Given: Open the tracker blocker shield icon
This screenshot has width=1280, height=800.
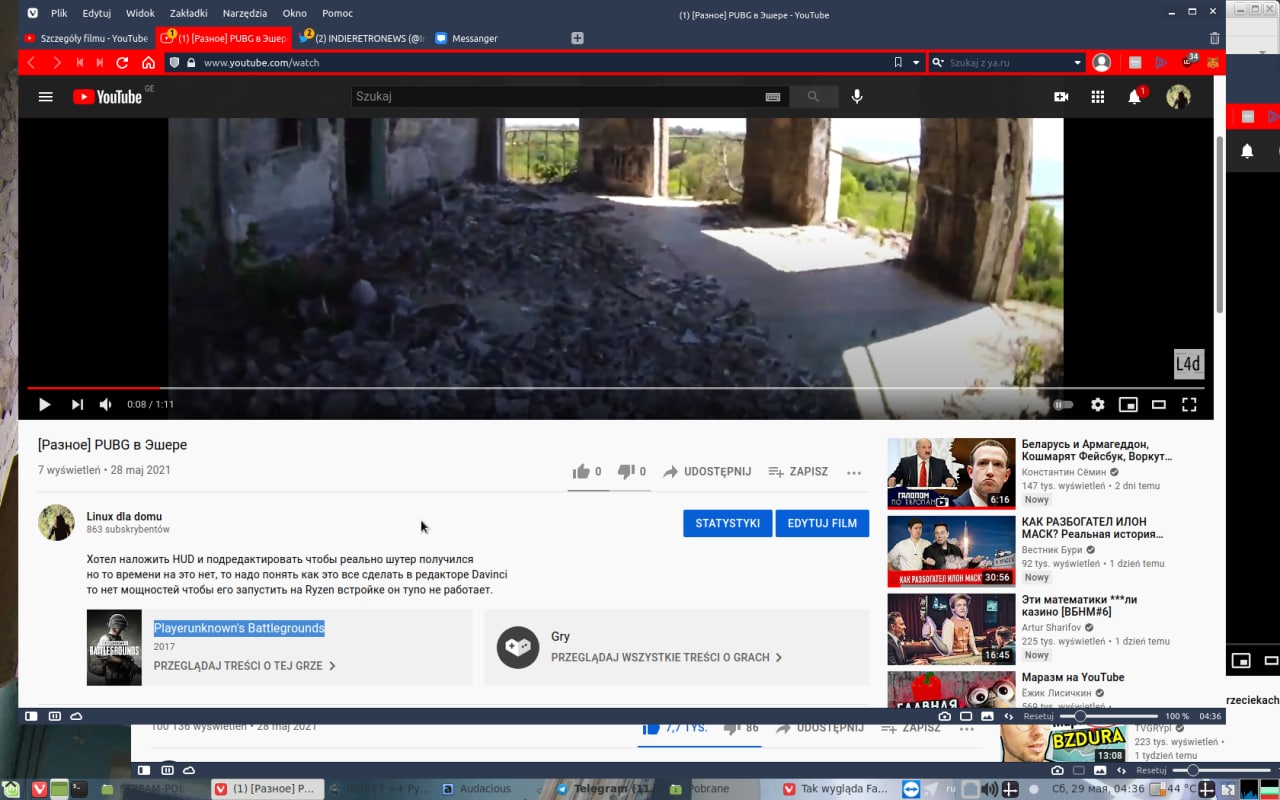Looking at the screenshot, I should [174, 62].
